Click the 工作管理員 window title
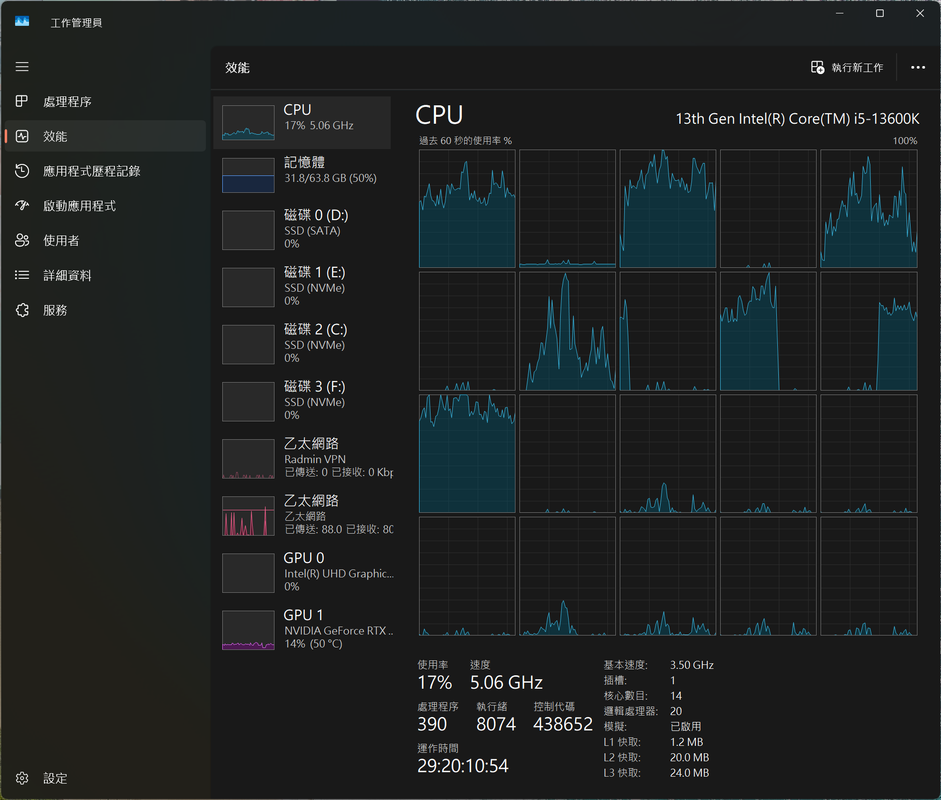The width and height of the screenshot is (941, 800). (76, 23)
